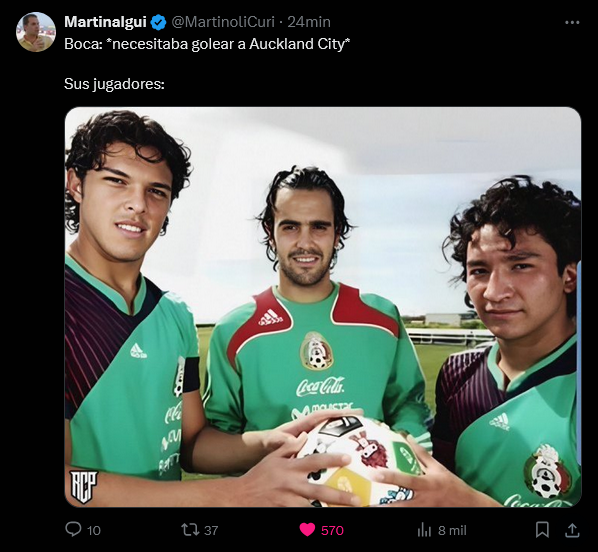Click the 24min timestamp

[309, 22]
